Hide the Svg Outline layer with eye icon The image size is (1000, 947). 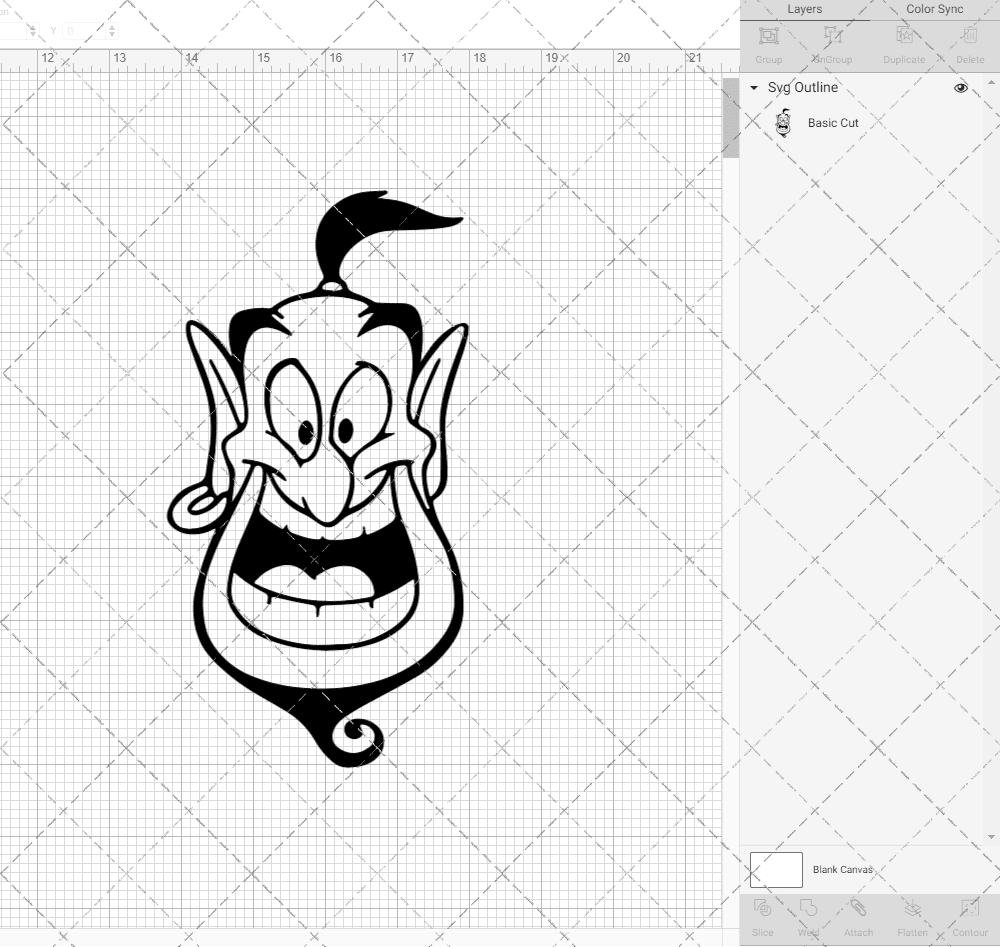pyautogui.click(x=961, y=88)
